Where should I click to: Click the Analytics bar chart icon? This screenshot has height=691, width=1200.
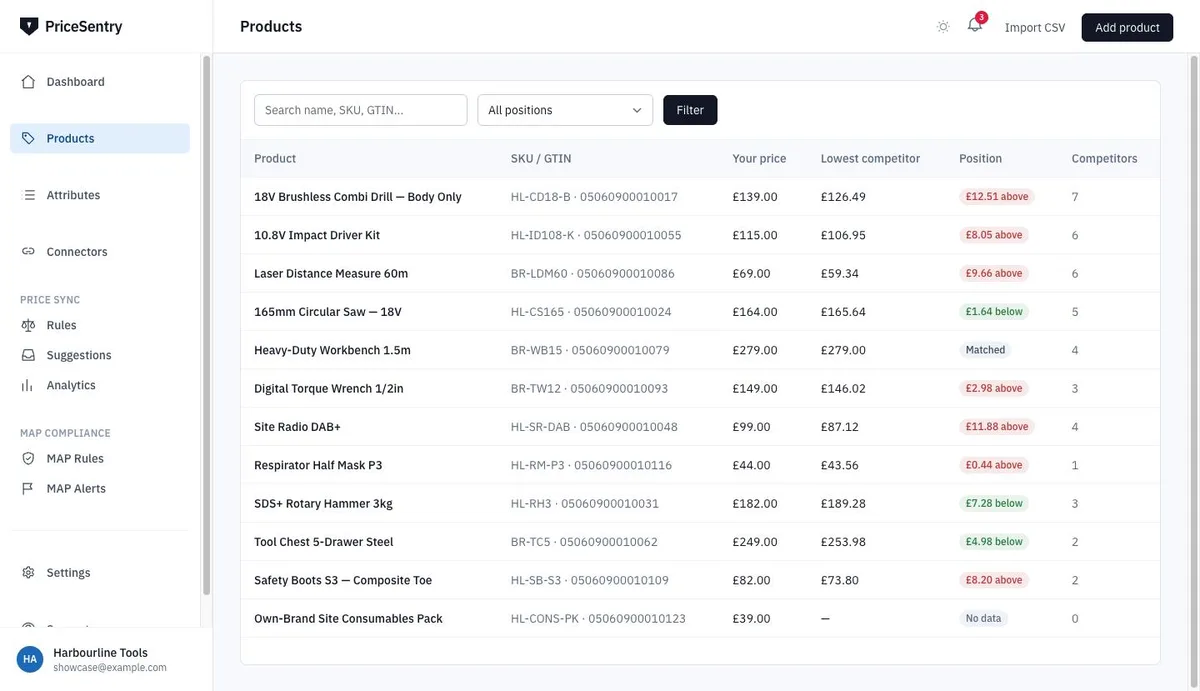tap(28, 385)
